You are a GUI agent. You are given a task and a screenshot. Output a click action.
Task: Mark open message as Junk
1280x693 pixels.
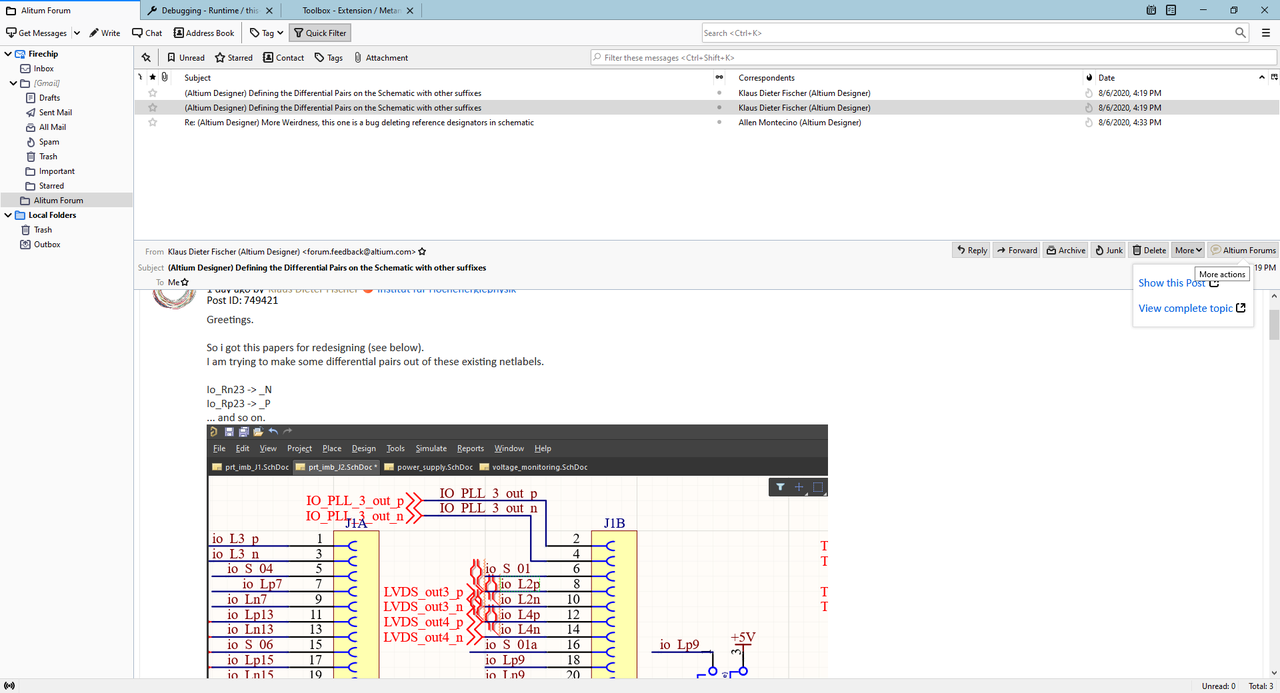tap(1109, 250)
